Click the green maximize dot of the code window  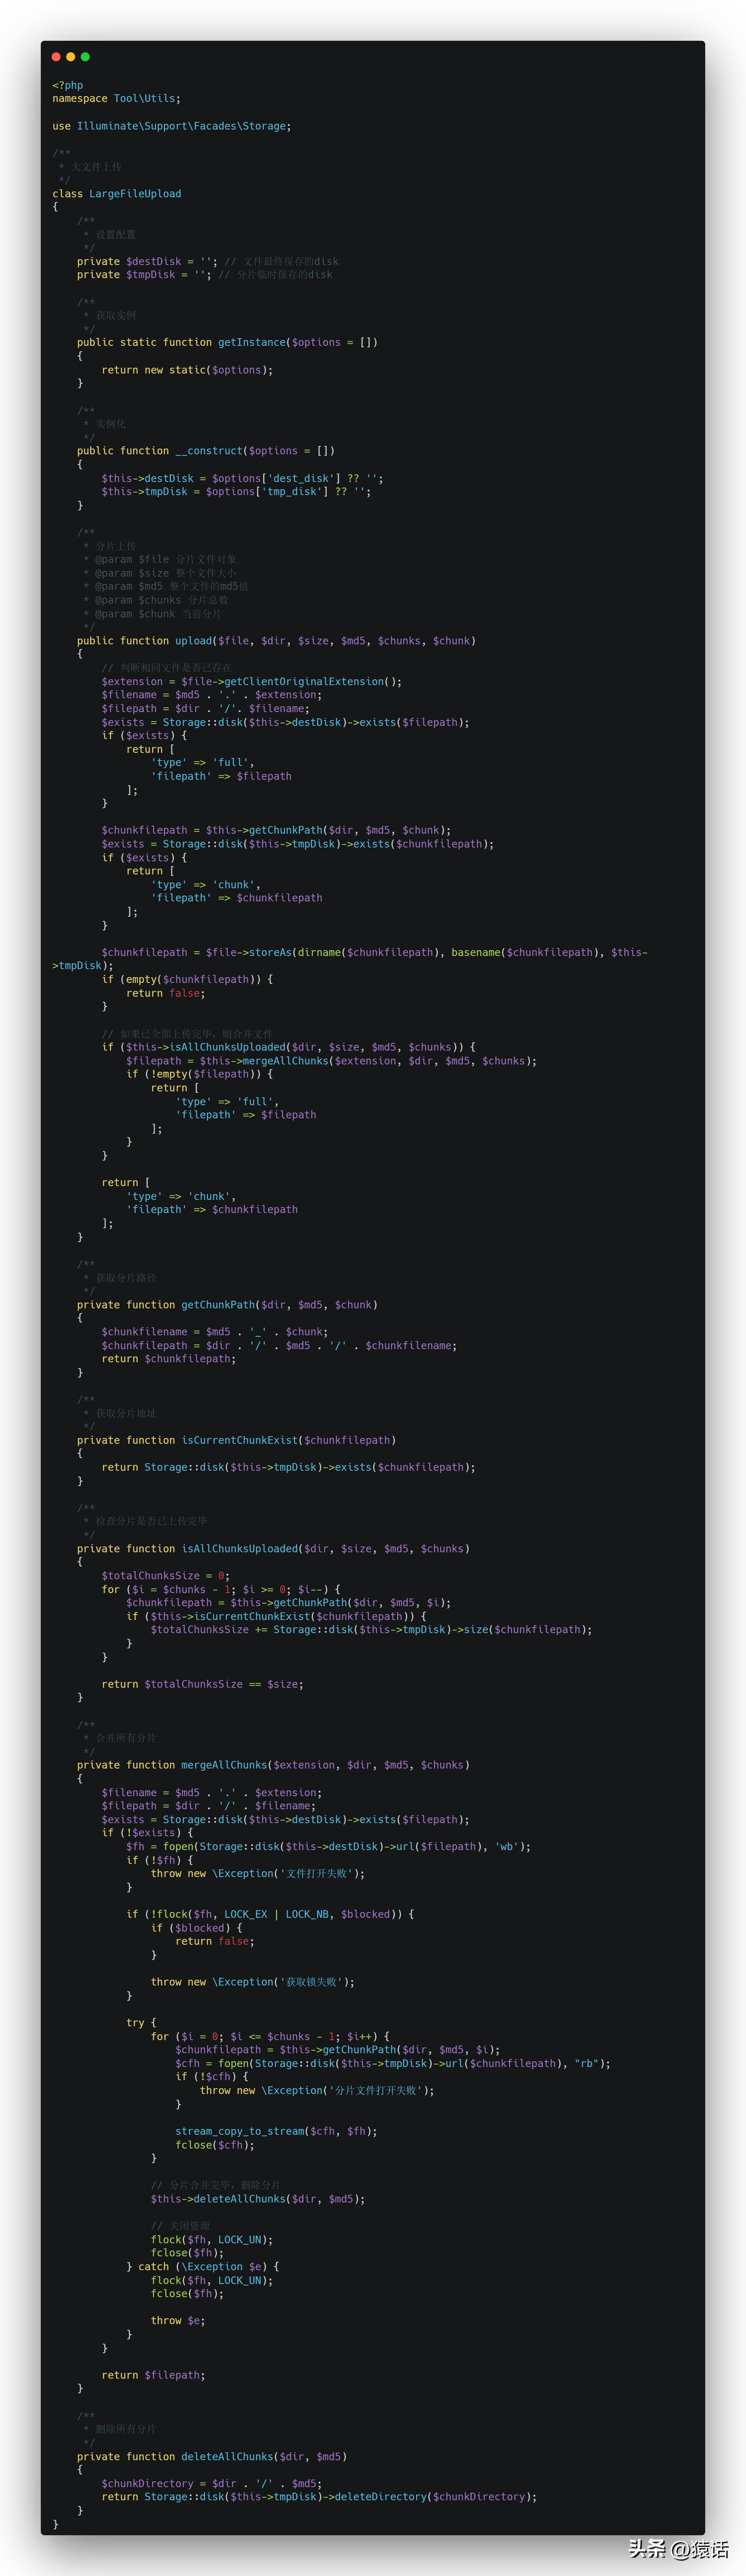pos(85,57)
